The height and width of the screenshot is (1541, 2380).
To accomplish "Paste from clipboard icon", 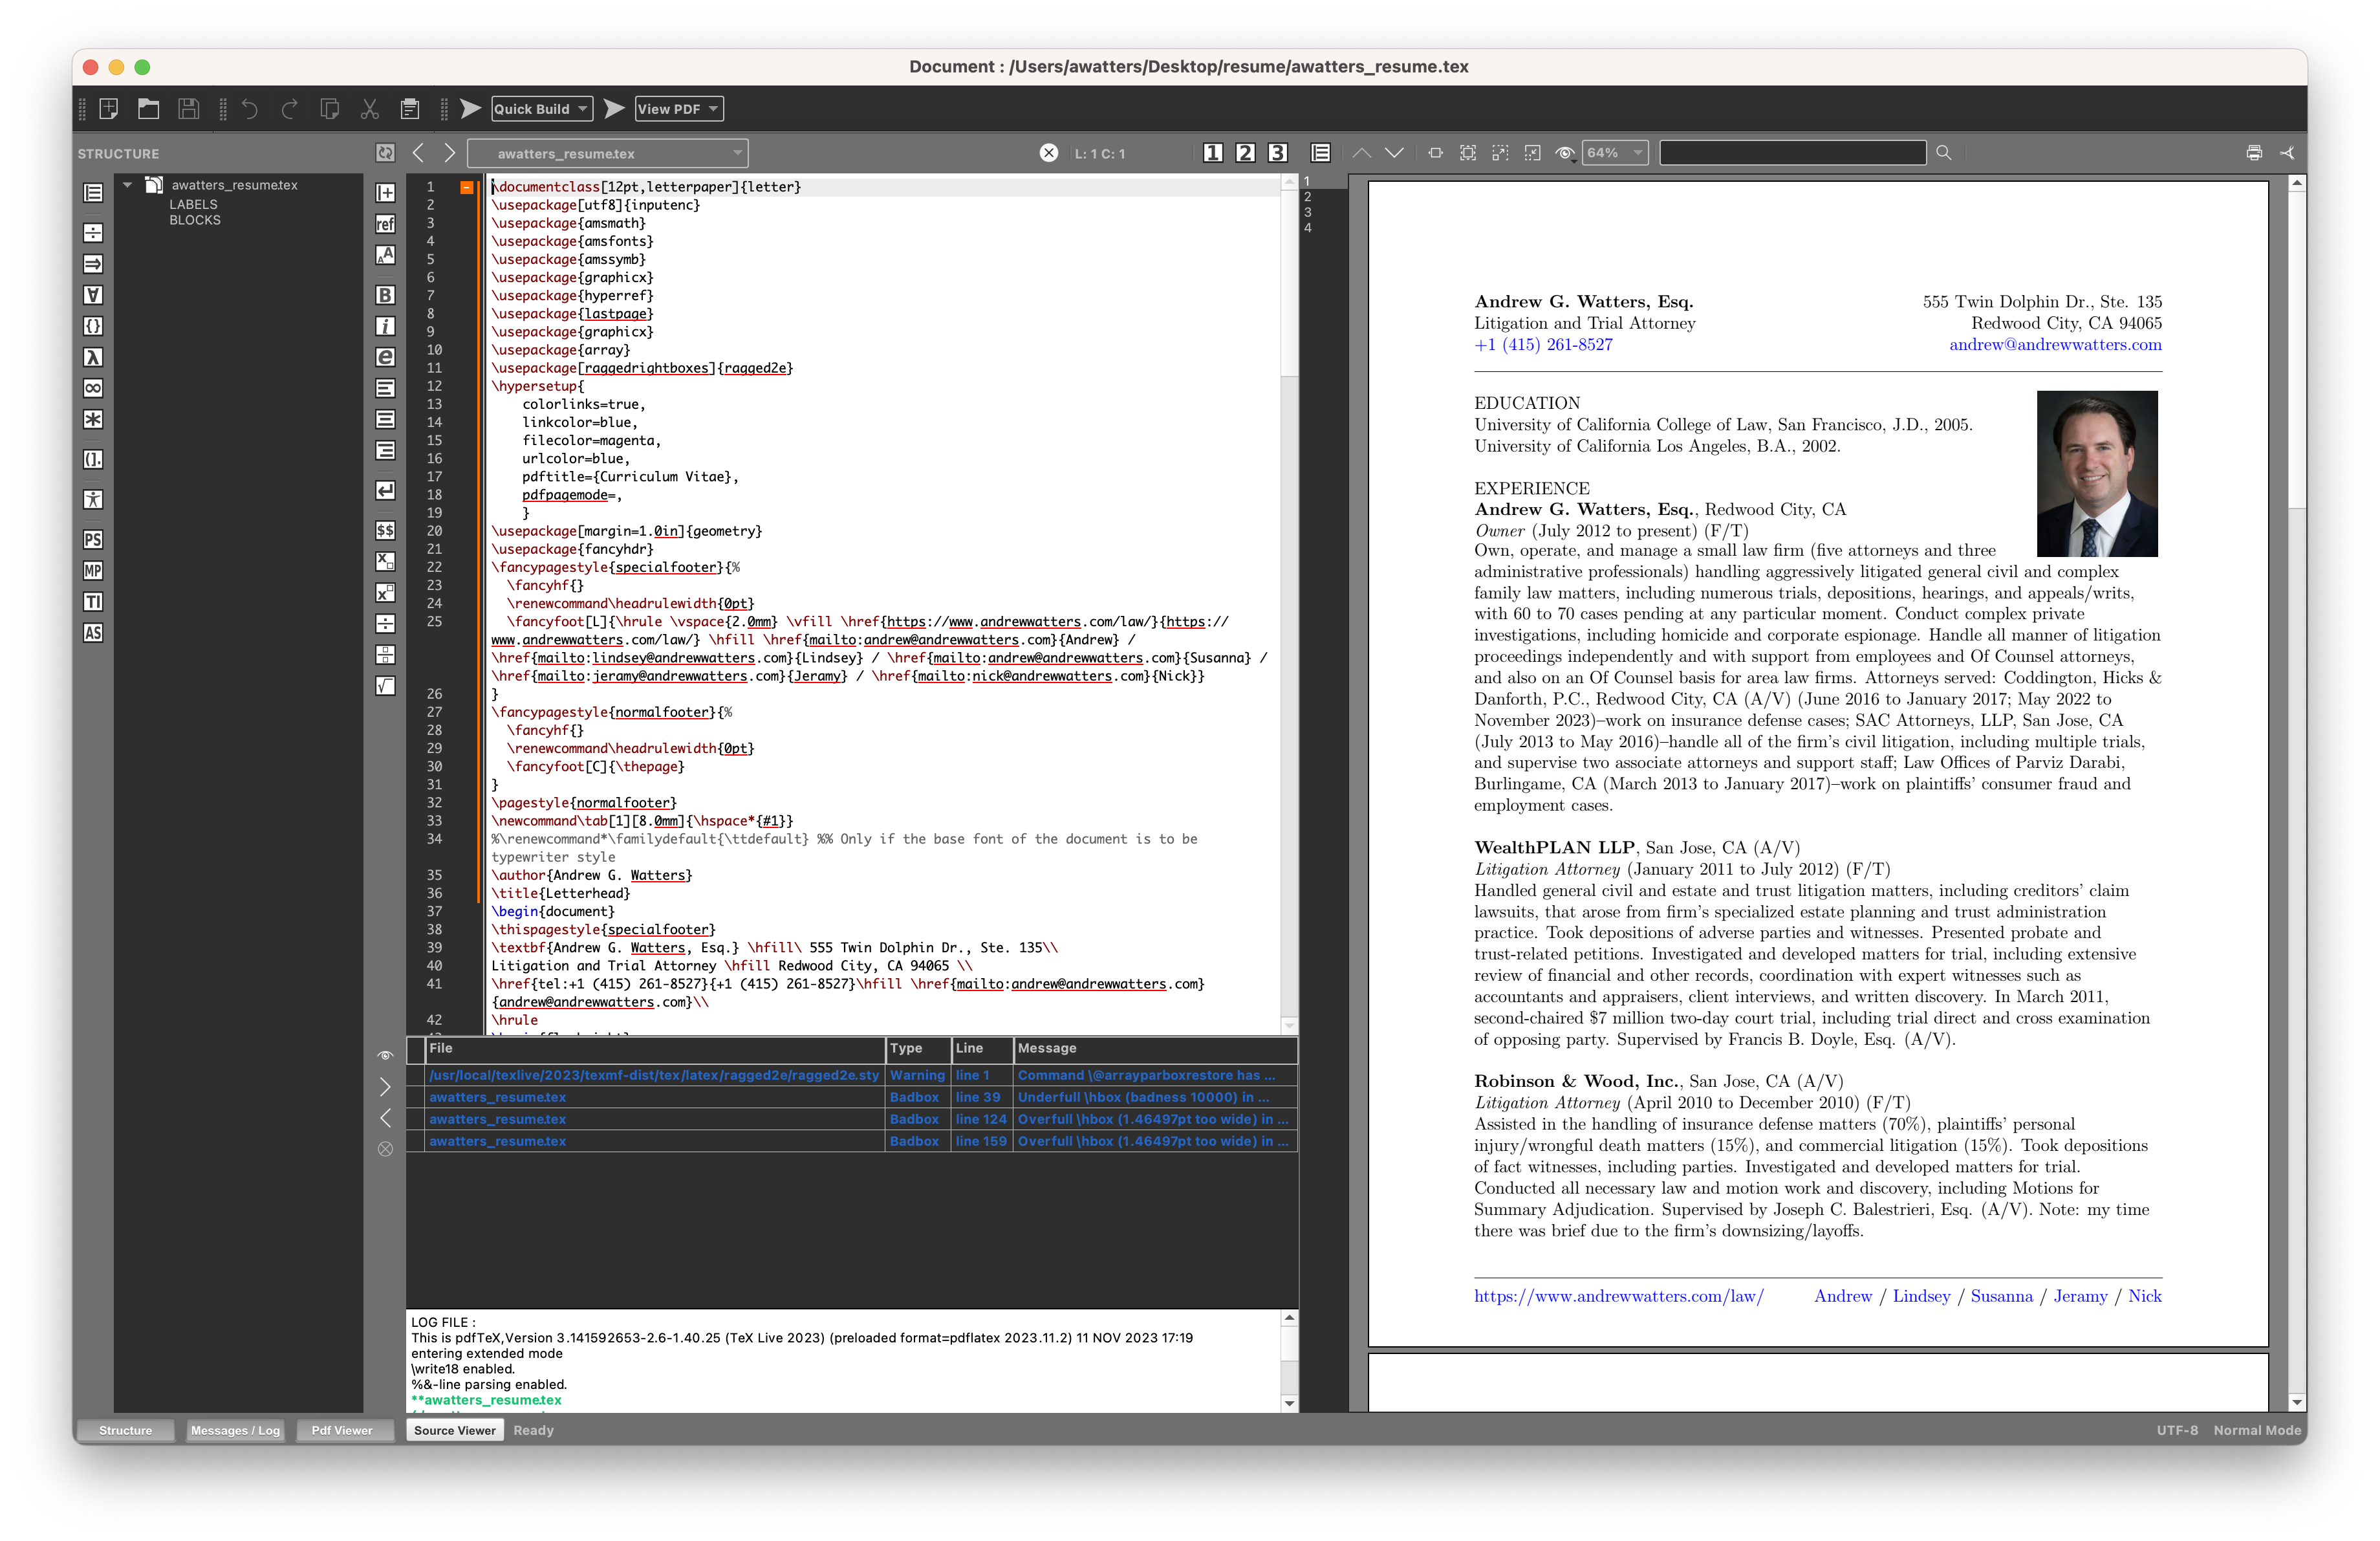I will click(410, 108).
